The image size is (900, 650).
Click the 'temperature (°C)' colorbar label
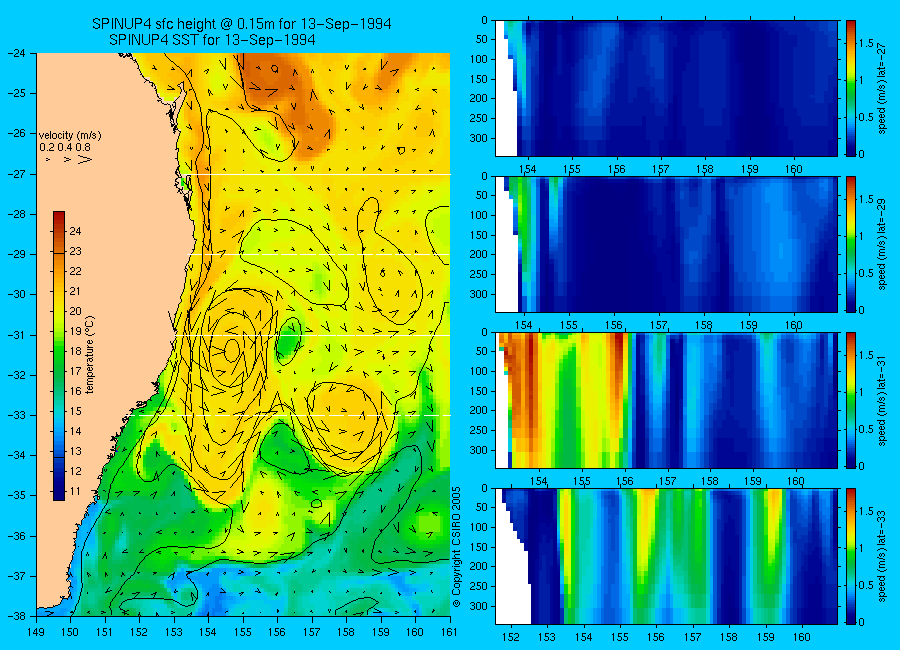pyautogui.click(x=90, y=355)
